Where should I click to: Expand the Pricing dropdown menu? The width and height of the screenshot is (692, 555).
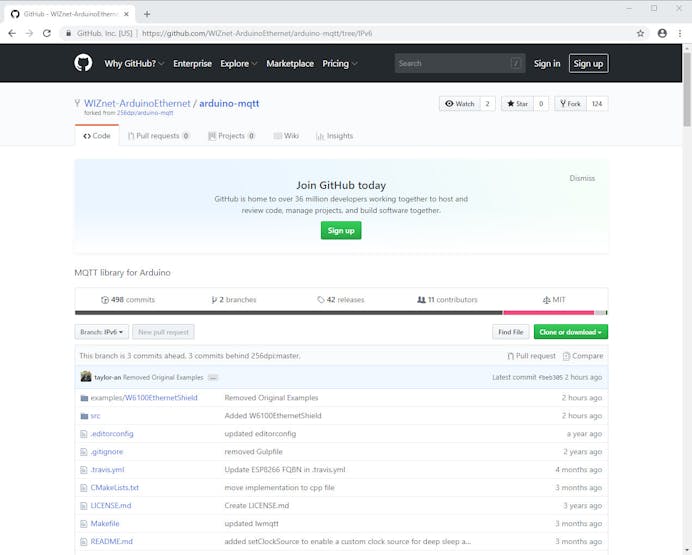click(339, 64)
